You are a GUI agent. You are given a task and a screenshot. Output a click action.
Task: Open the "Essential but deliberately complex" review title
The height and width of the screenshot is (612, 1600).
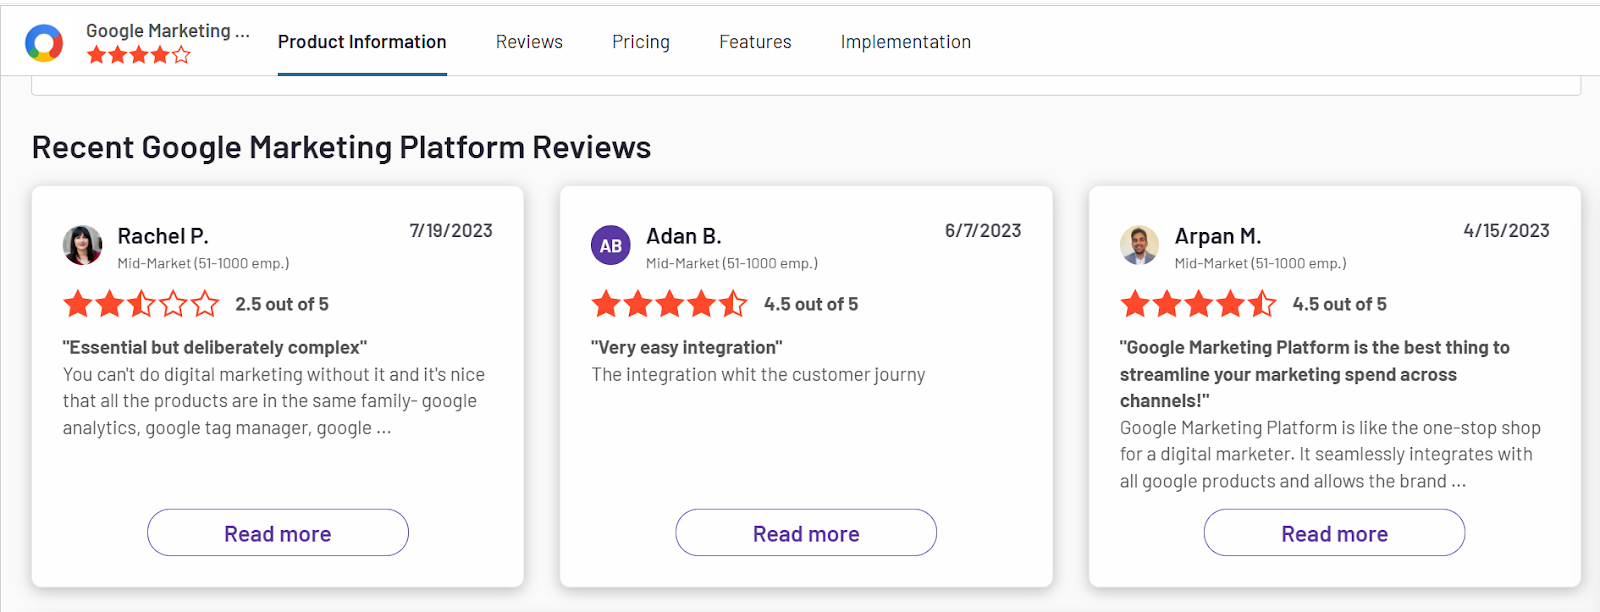(x=215, y=347)
